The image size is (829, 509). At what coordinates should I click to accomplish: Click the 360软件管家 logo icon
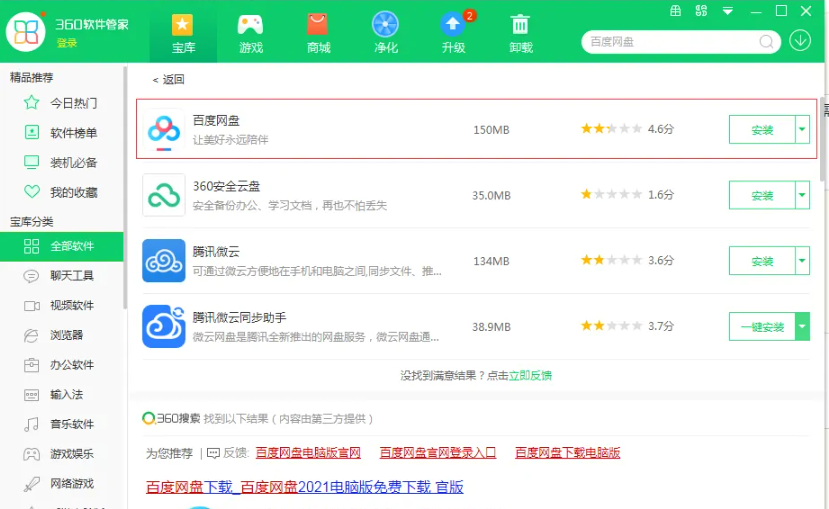(26, 31)
